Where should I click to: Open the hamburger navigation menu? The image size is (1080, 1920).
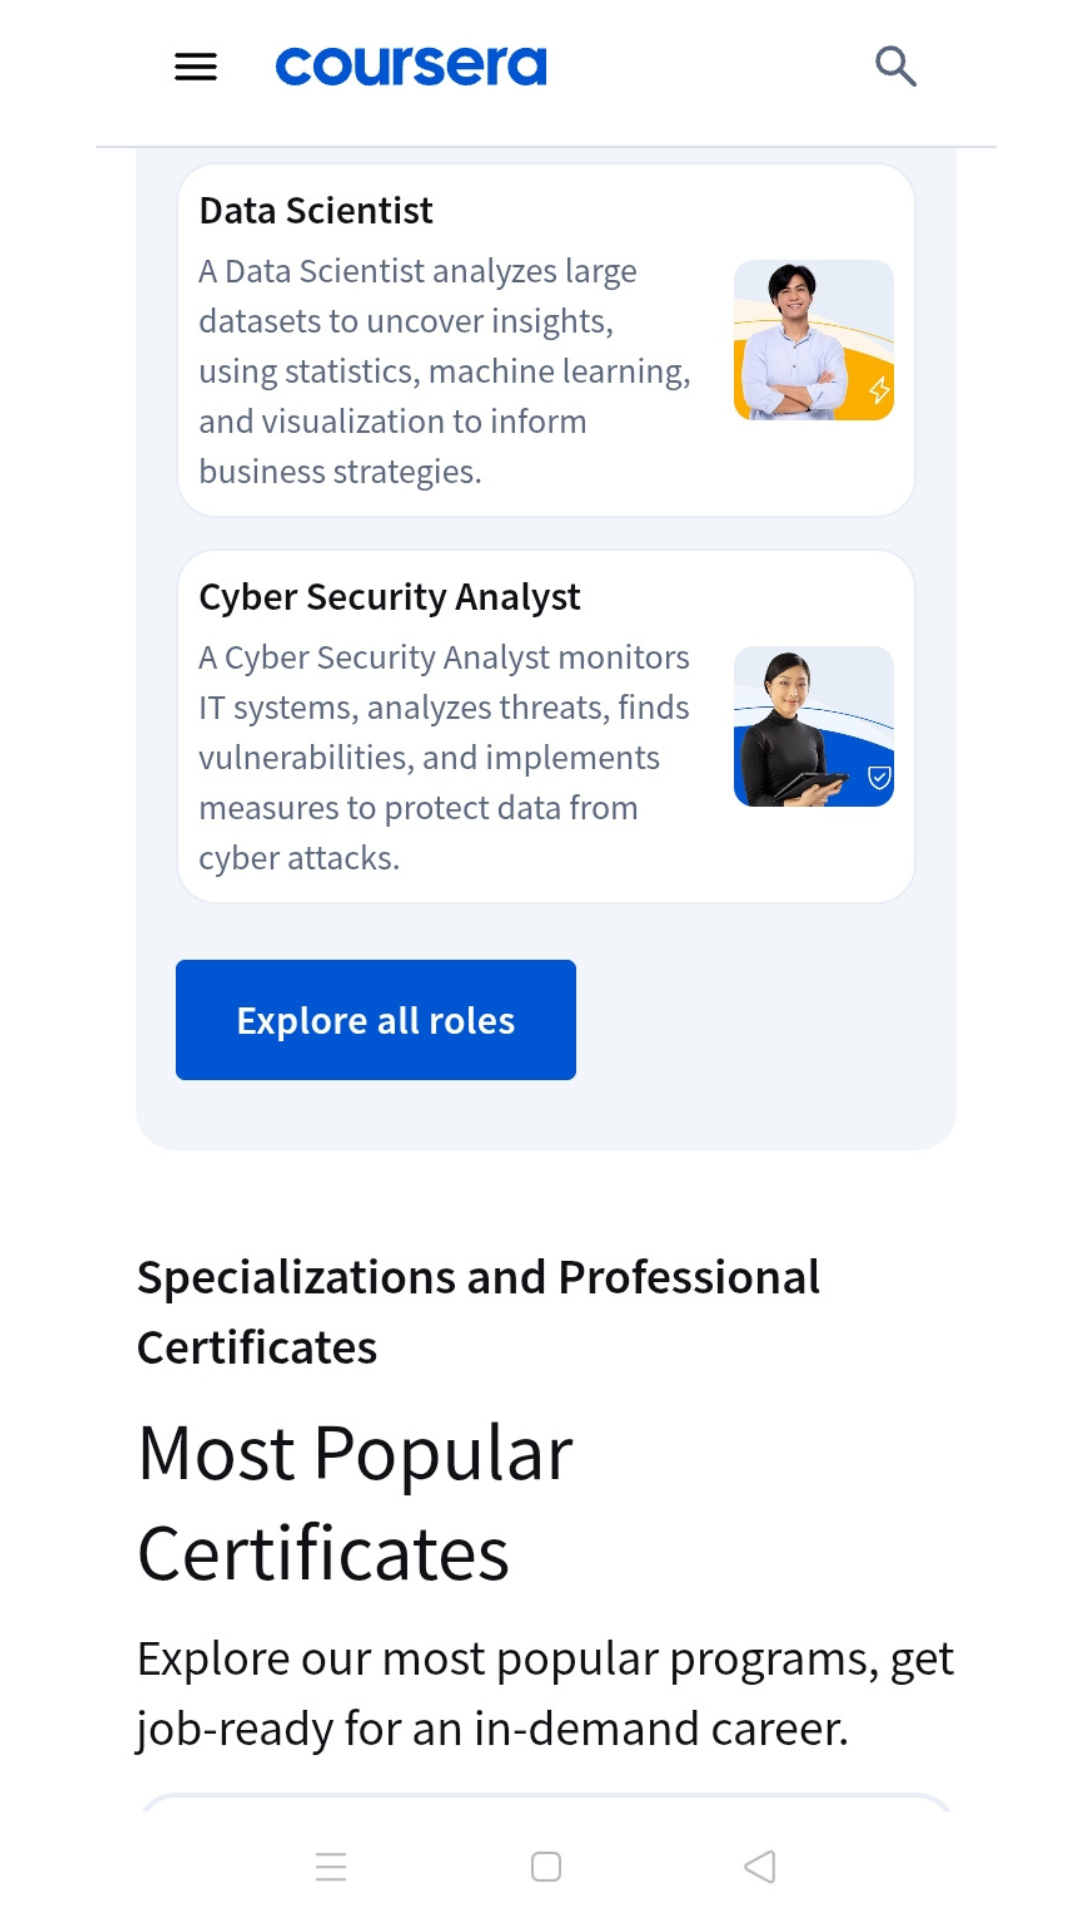[194, 65]
